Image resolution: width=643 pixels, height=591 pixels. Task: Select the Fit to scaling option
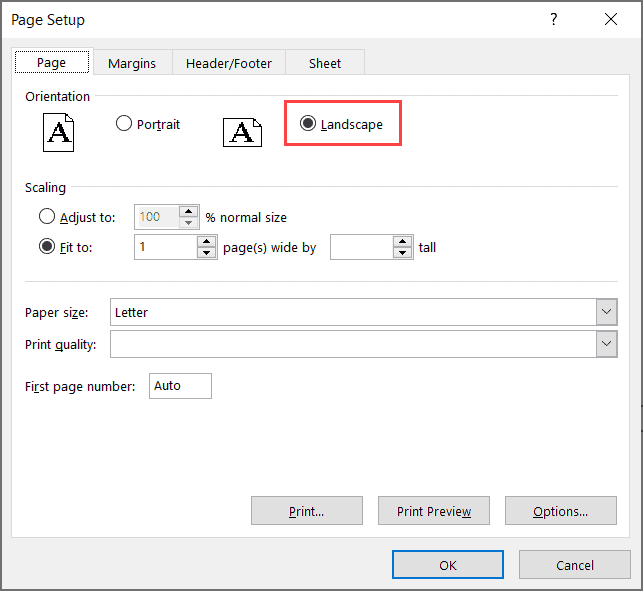[x=47, y=247]
